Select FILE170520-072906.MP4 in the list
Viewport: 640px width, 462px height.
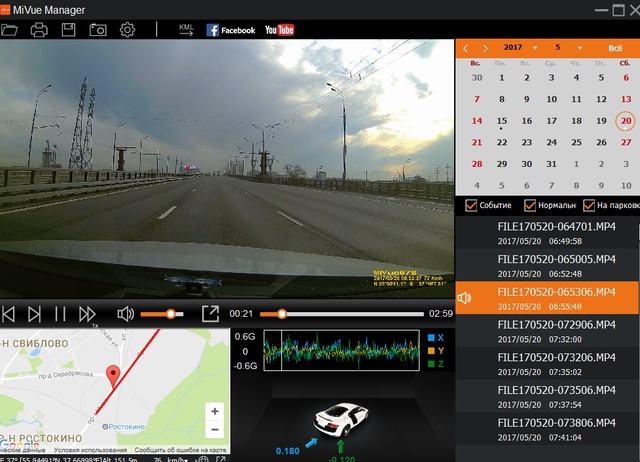click(547, 331)
